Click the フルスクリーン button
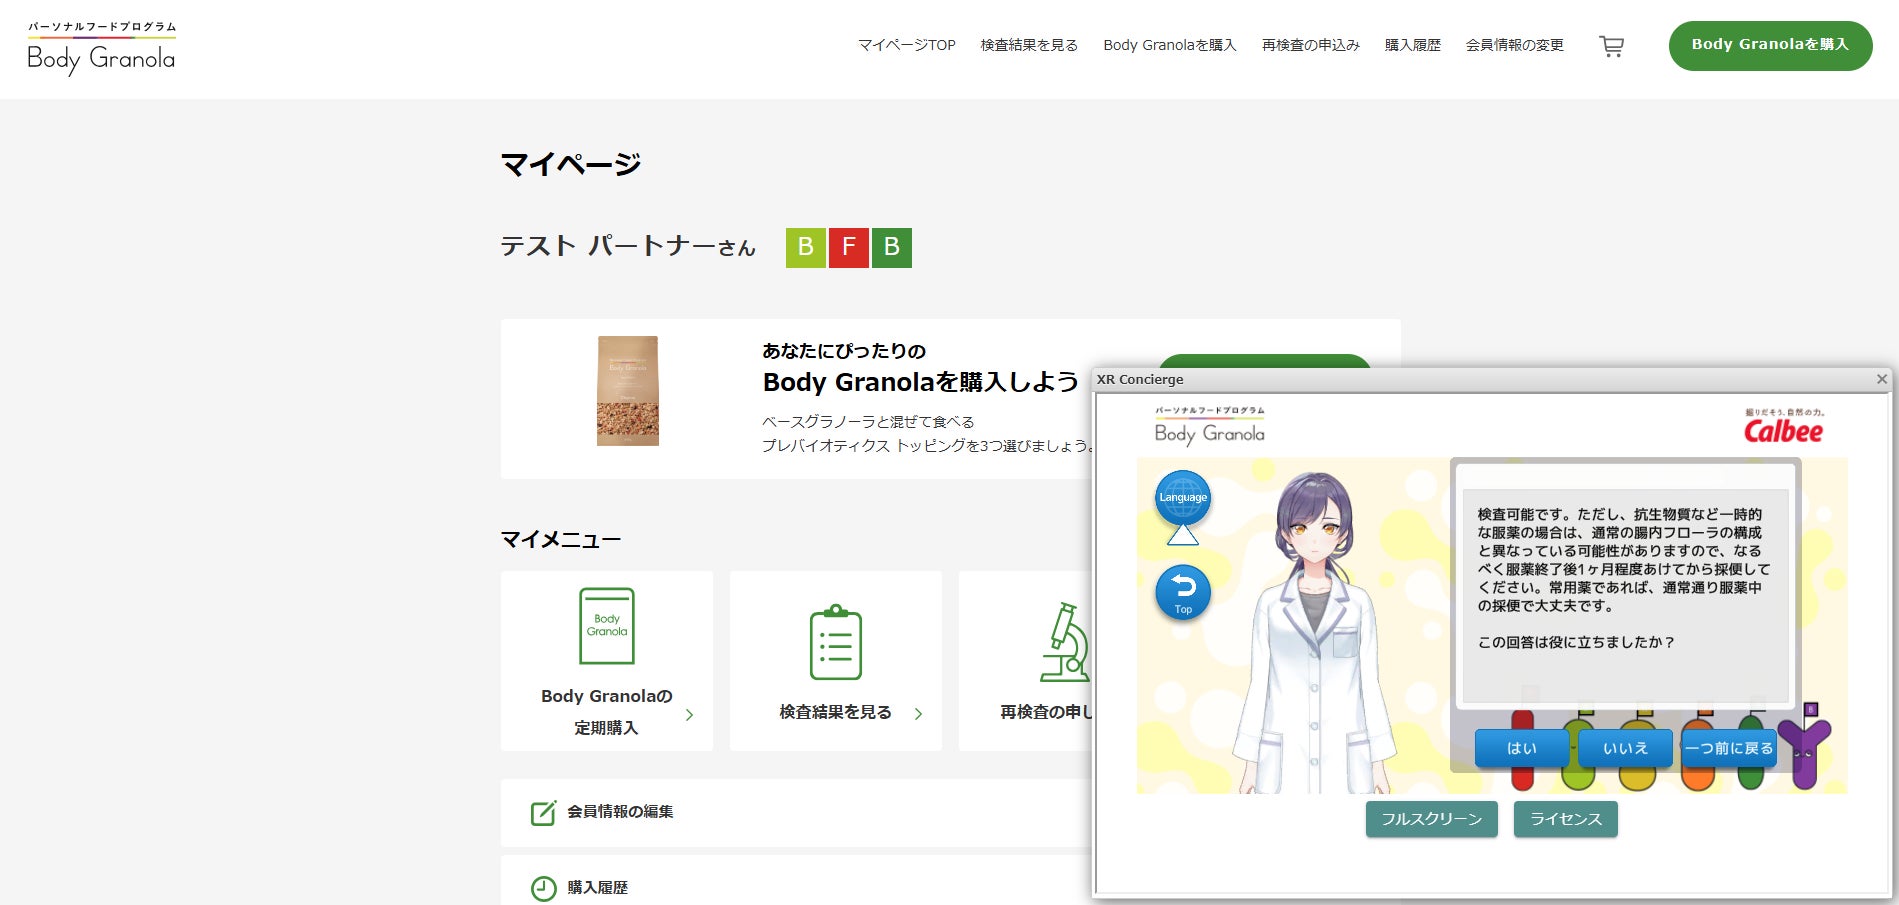 coord(1432,819)
